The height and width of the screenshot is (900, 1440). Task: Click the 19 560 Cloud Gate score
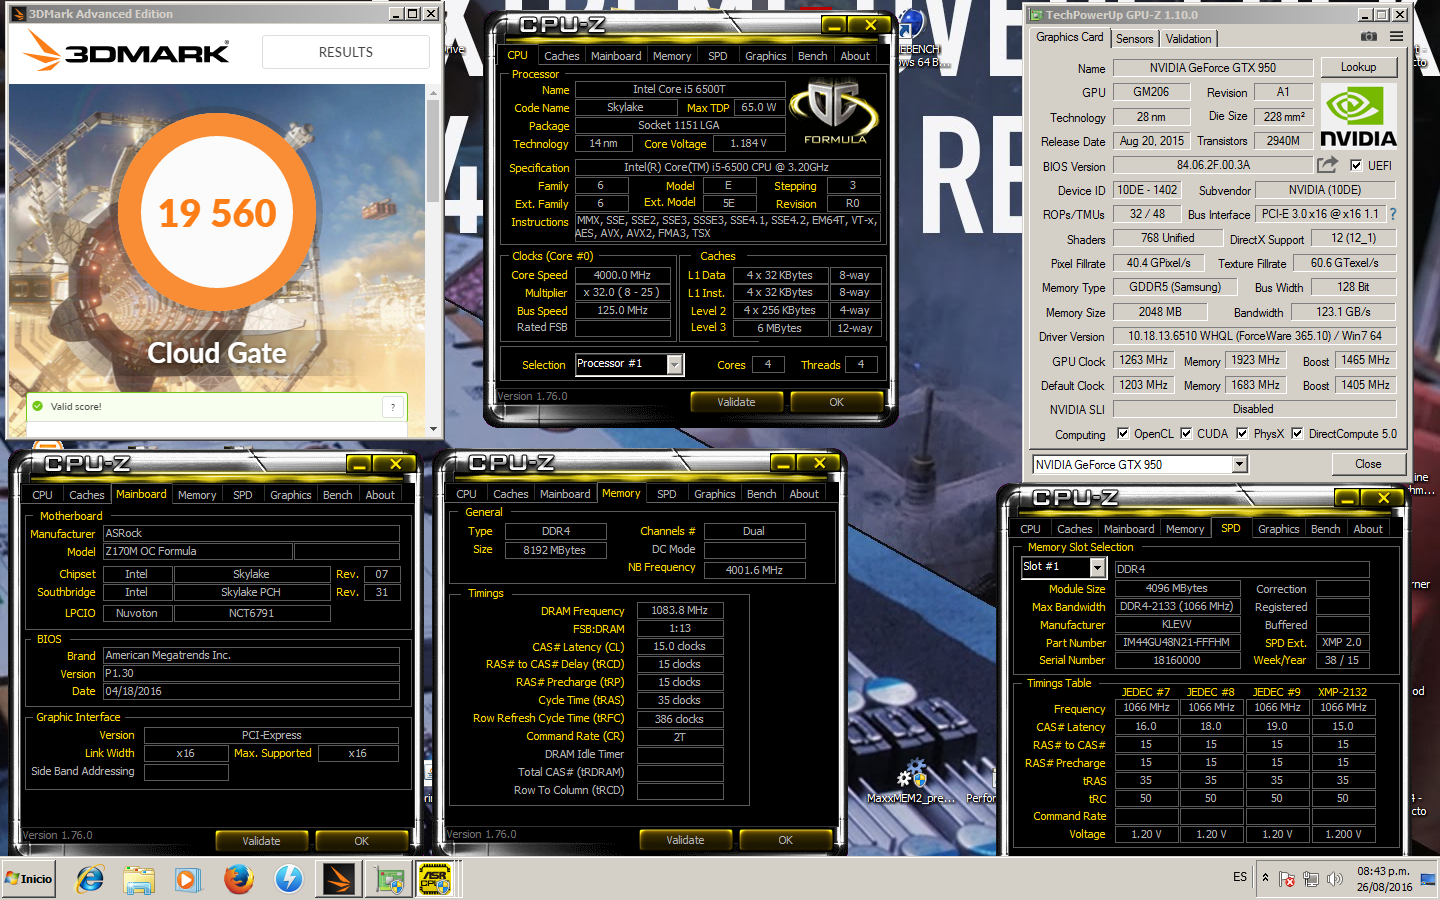coord(218,213)
